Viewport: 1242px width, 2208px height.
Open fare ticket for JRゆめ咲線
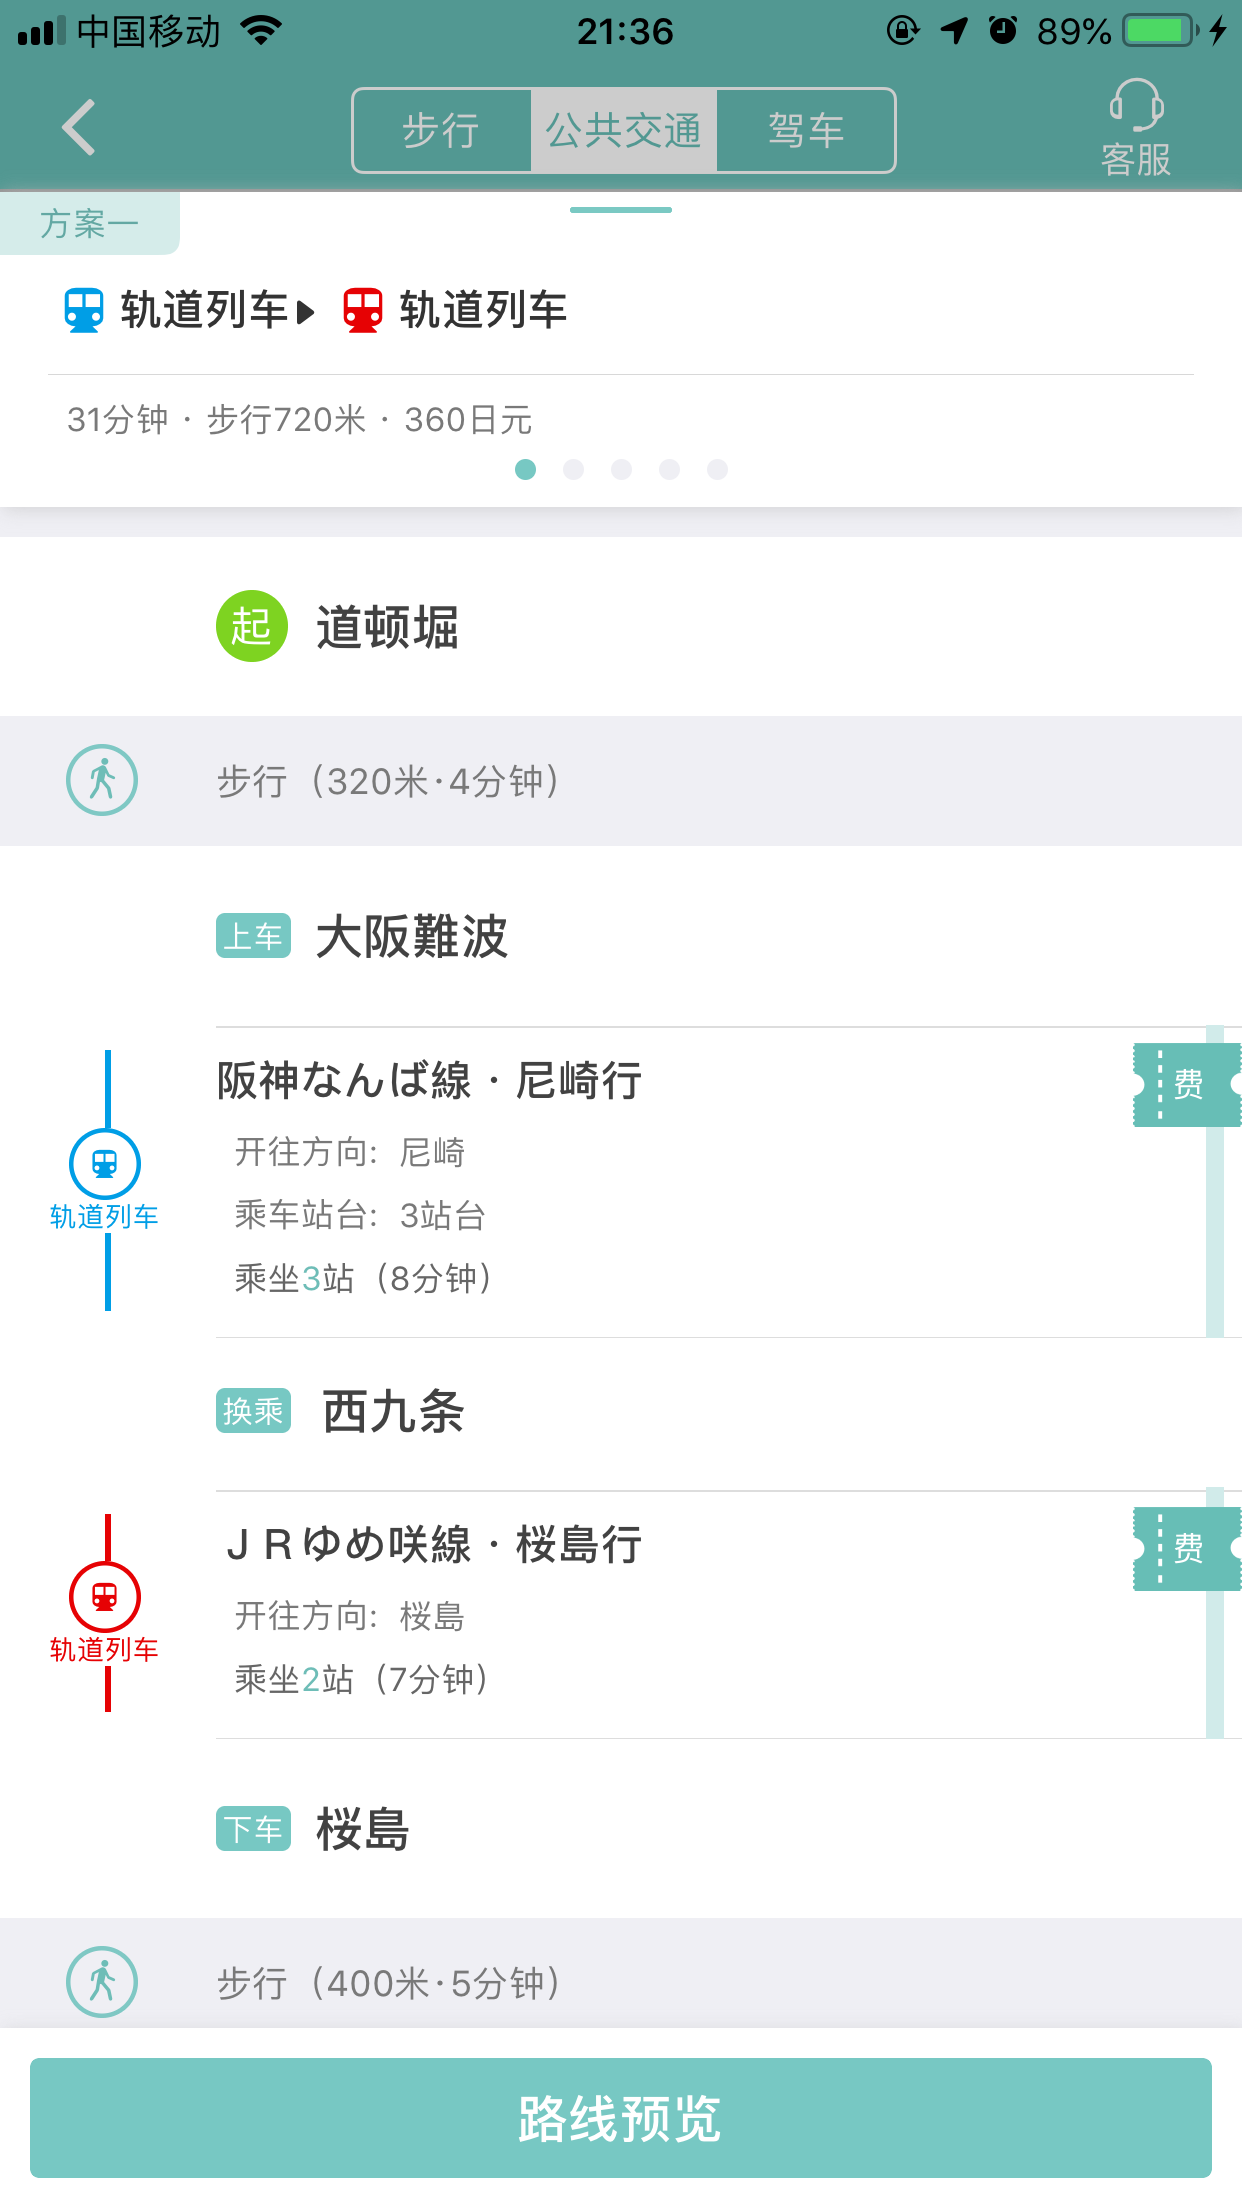(x=1186, y=1548)
